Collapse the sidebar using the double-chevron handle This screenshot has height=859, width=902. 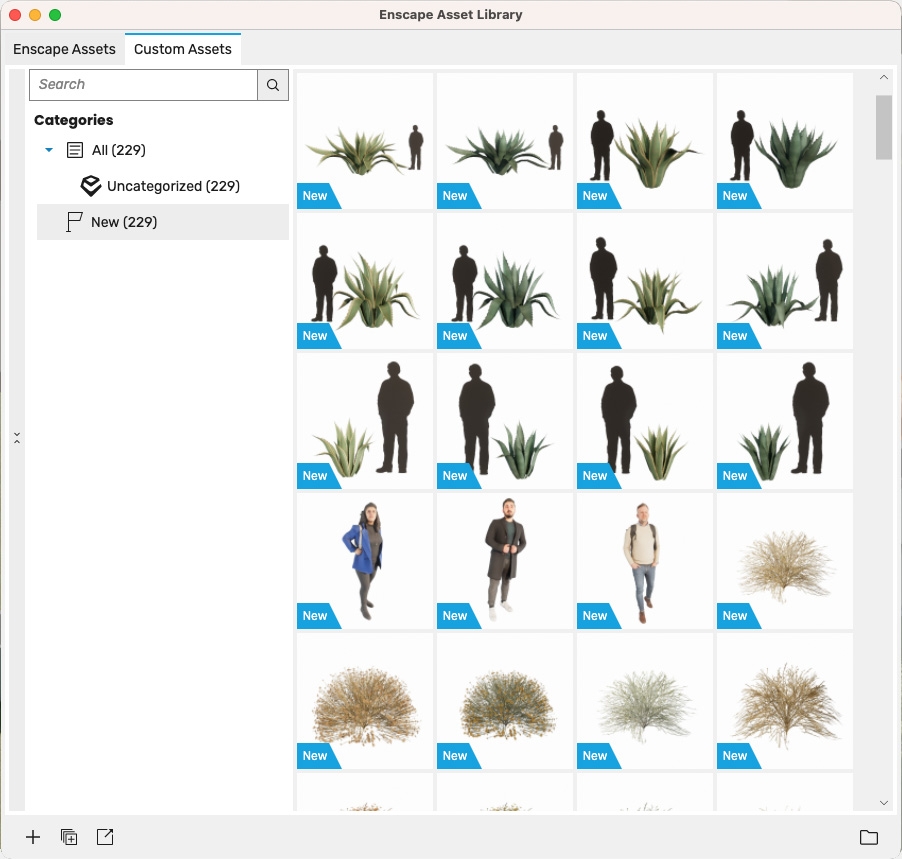pyautogui.click(x=17, y=437)
